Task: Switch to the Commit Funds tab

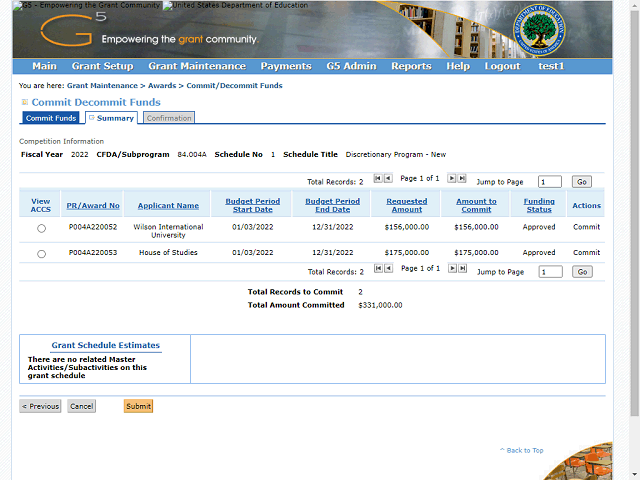Action: pos(51,118)
